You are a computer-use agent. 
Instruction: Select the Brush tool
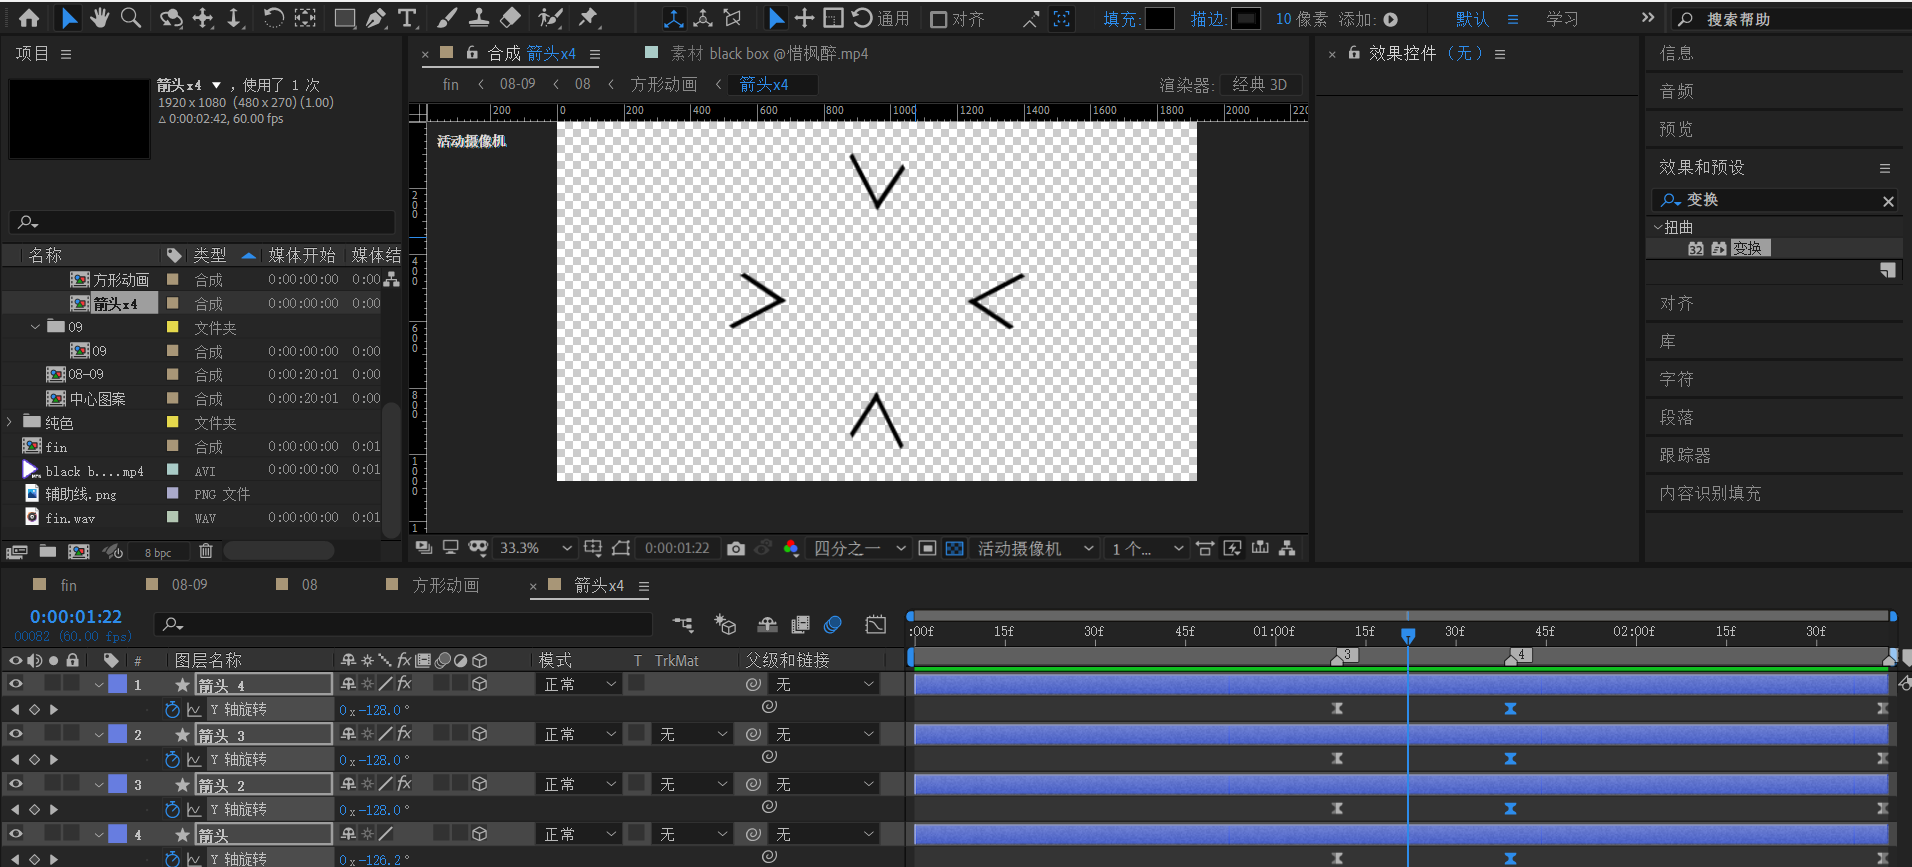pyautogui.click(x=447, y=18)
